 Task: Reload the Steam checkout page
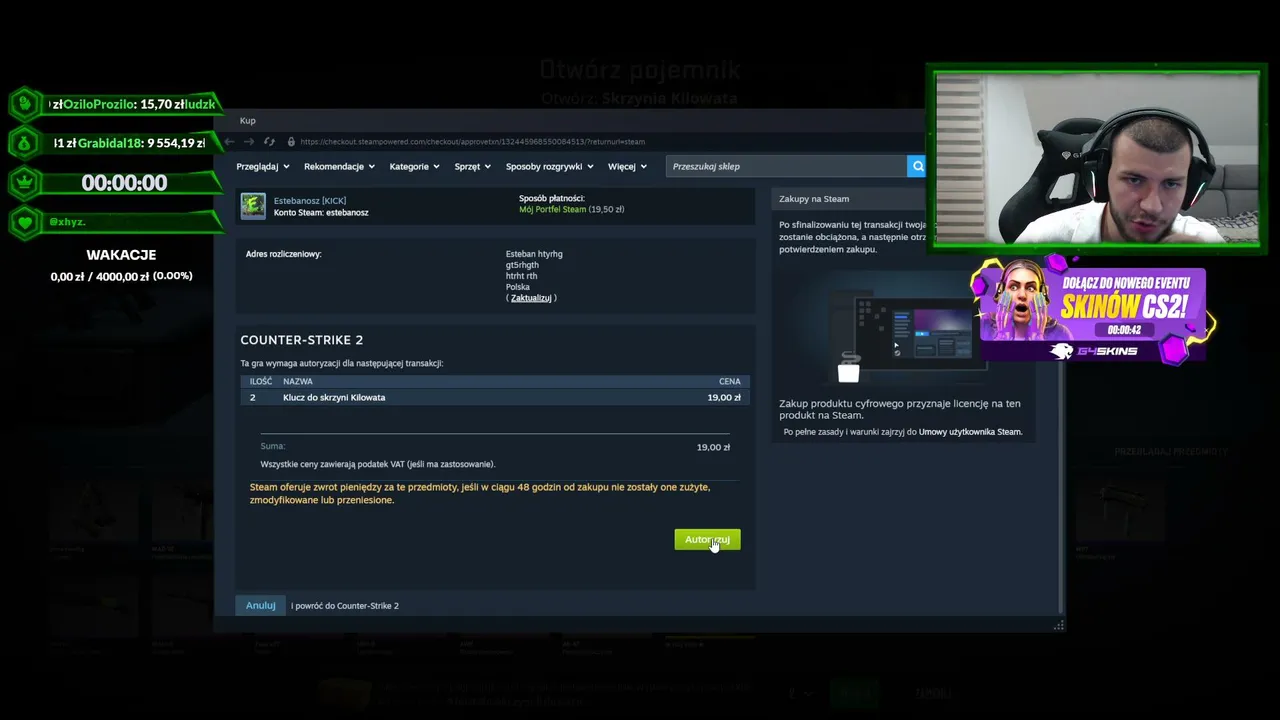tap(269, 142)
